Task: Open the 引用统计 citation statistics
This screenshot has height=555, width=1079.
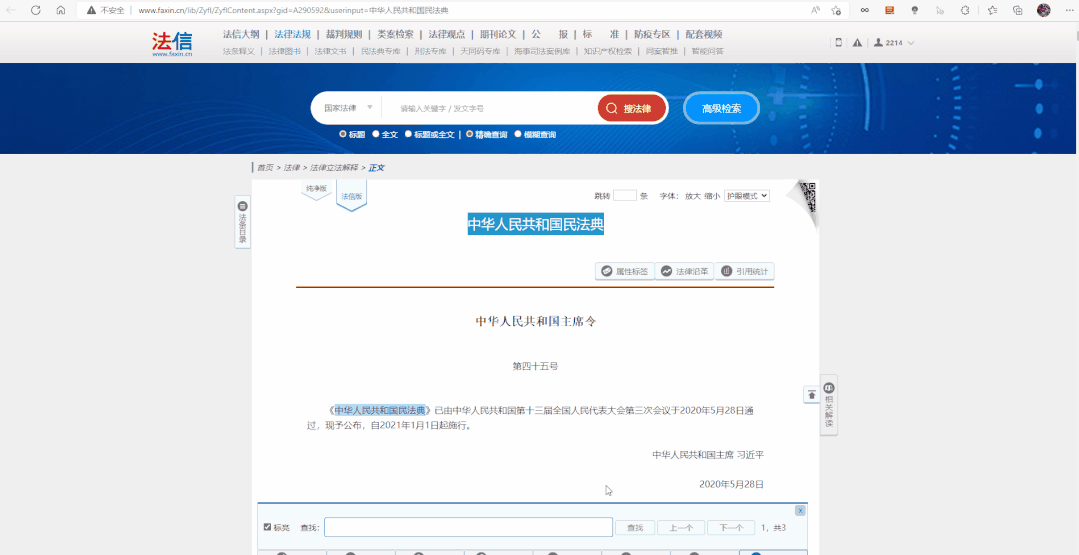Action: [744, 271]
